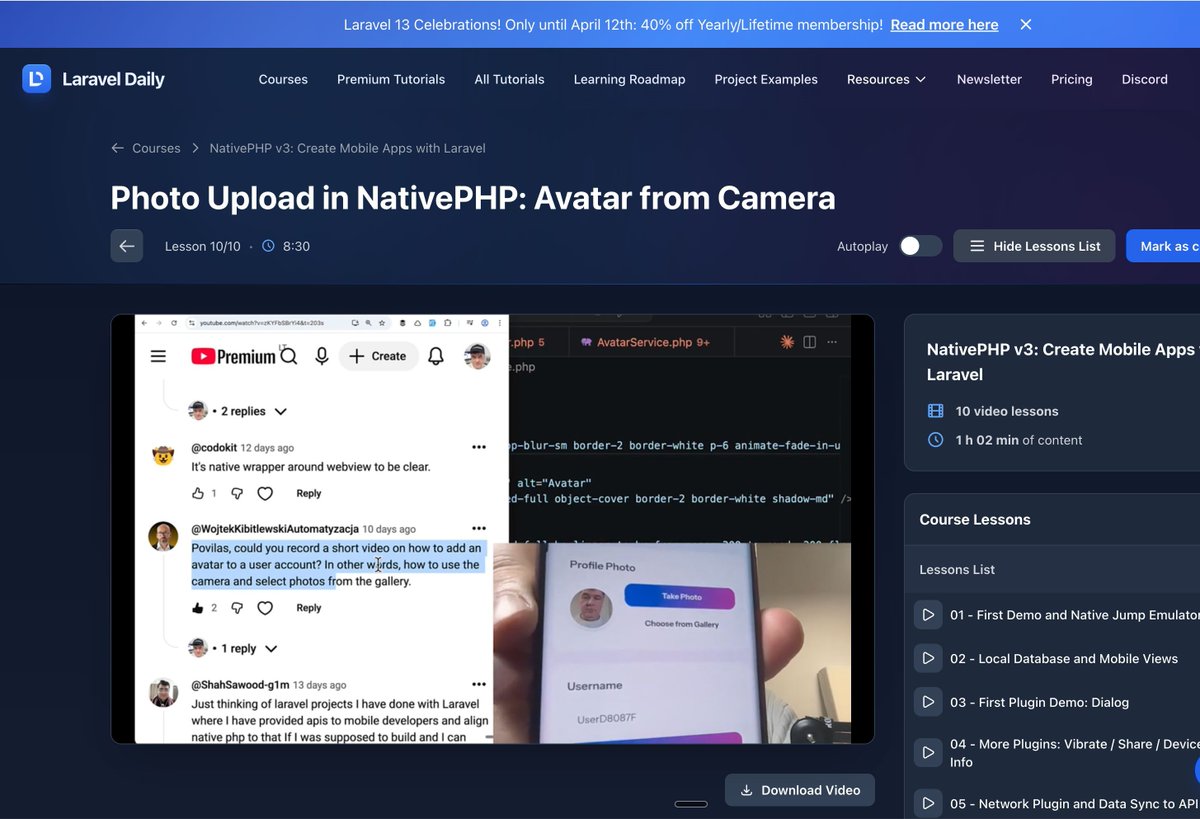Dismiss the Laravel 13 Celebrations banner
This screenshot has height=819, width=1200.
(1025, 24)
